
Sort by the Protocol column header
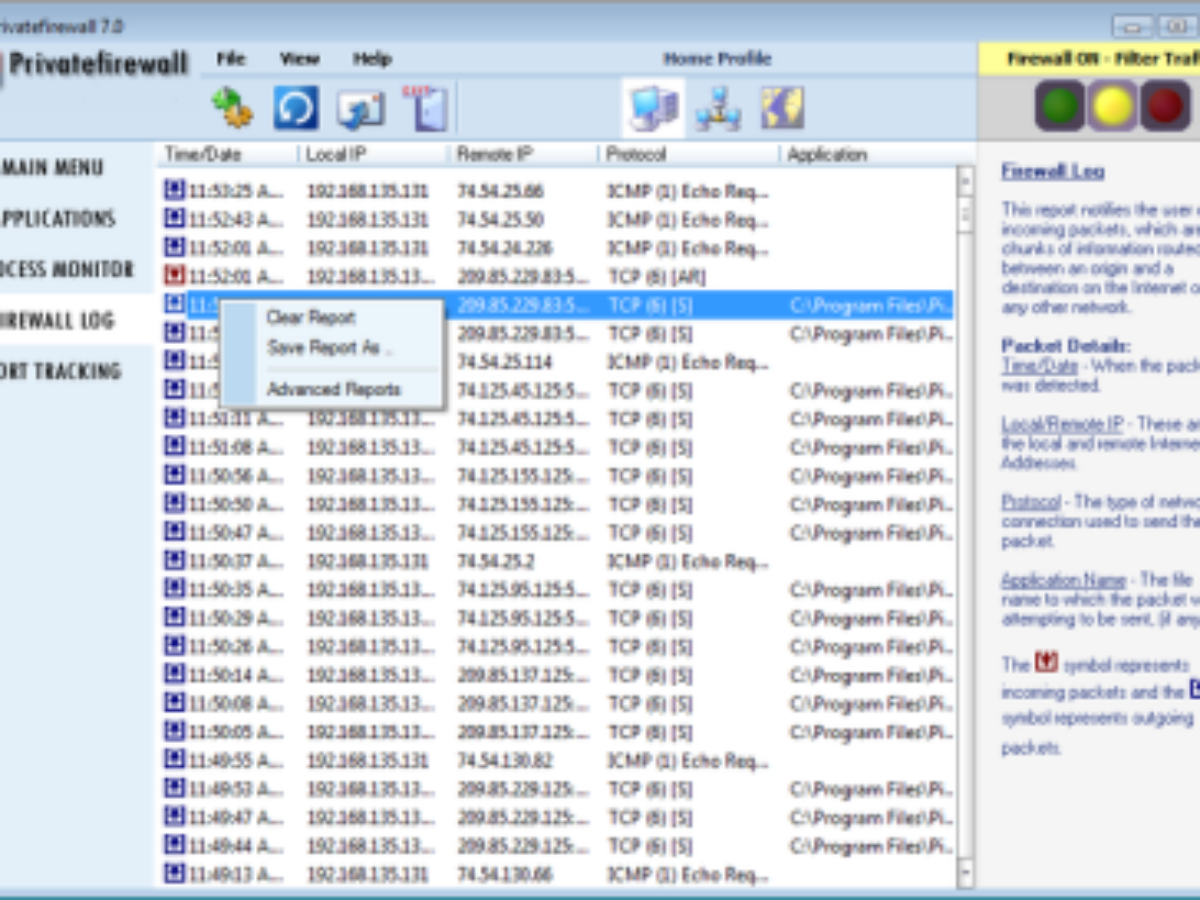click(x=688, y=154)
